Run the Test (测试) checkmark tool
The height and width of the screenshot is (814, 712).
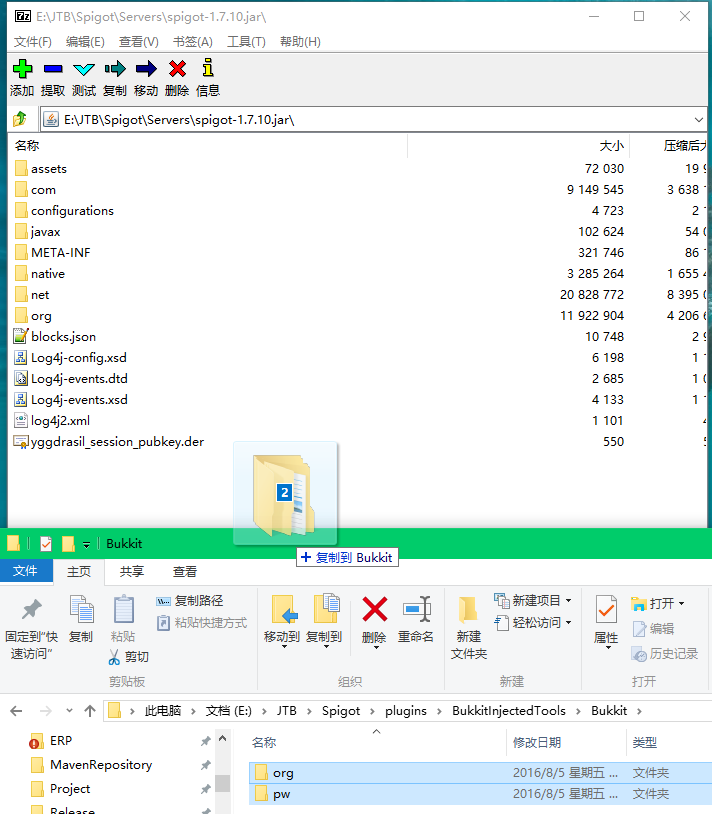click(84, 78)
